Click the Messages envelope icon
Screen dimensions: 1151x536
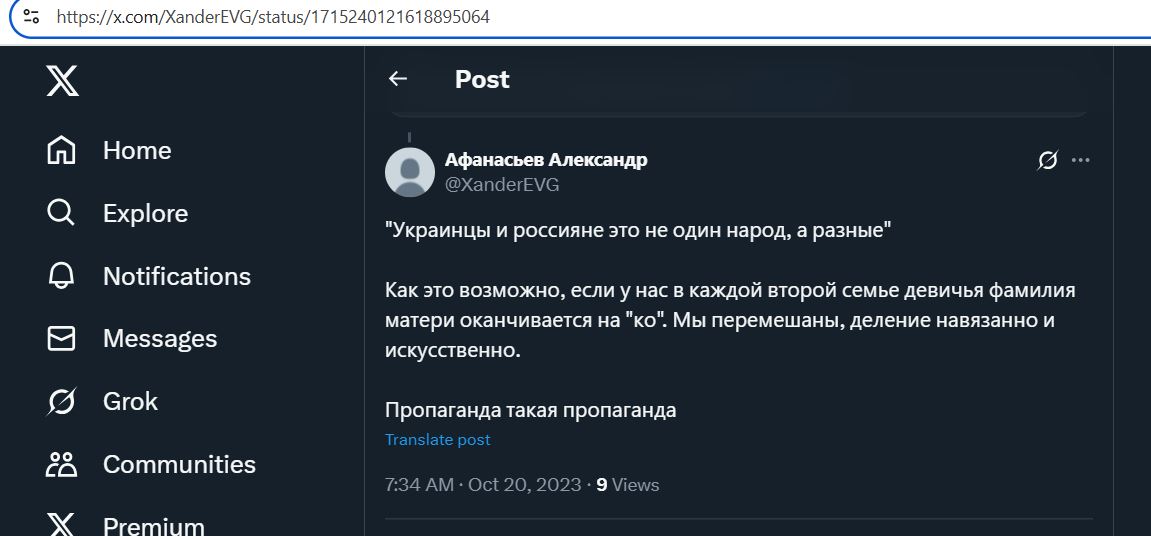[x=61, y=338]
